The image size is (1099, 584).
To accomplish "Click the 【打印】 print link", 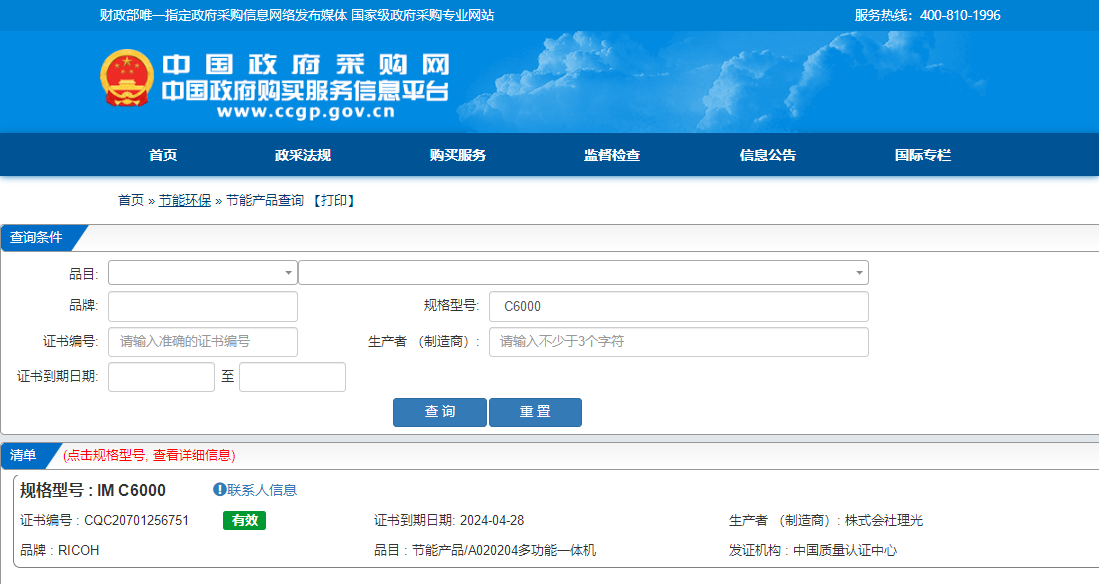I will point(334,201).
